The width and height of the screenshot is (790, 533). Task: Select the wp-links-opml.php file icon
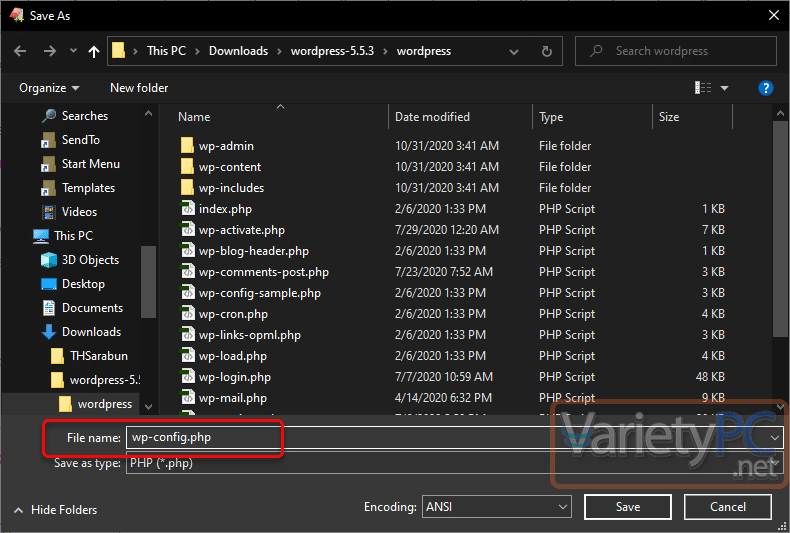187,335
